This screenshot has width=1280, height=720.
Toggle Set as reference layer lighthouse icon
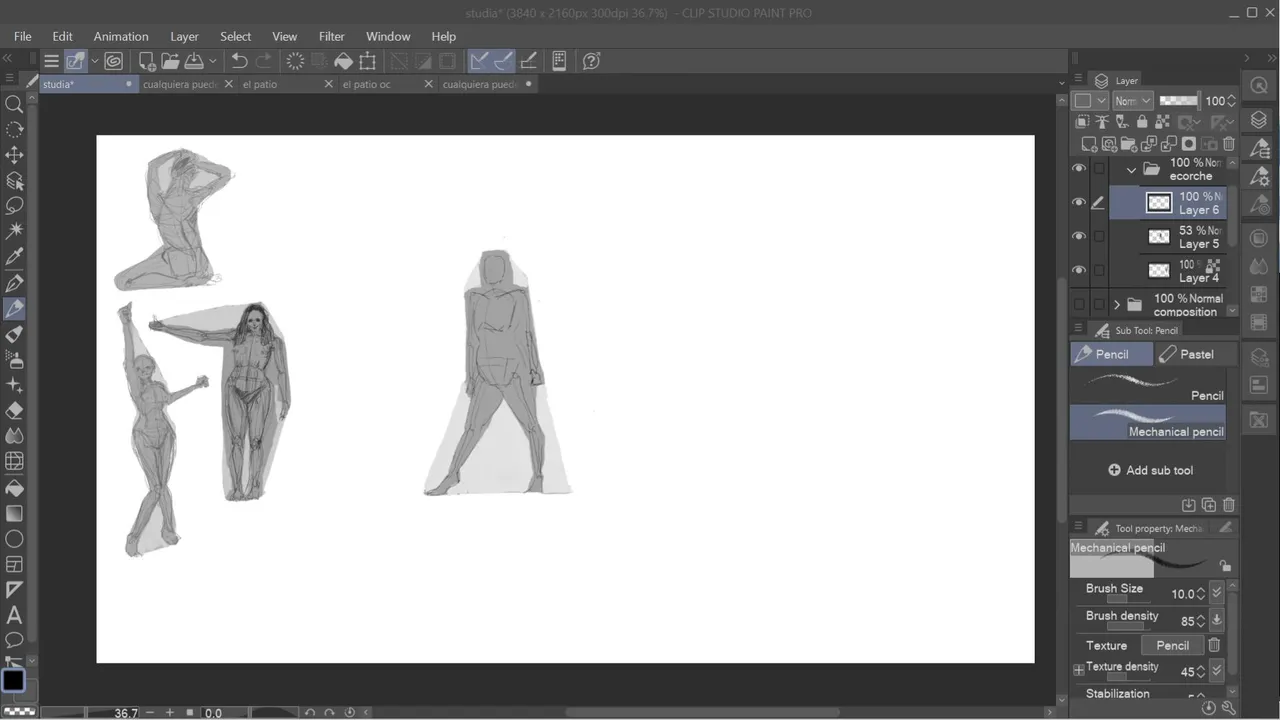tap(1103, 122)
